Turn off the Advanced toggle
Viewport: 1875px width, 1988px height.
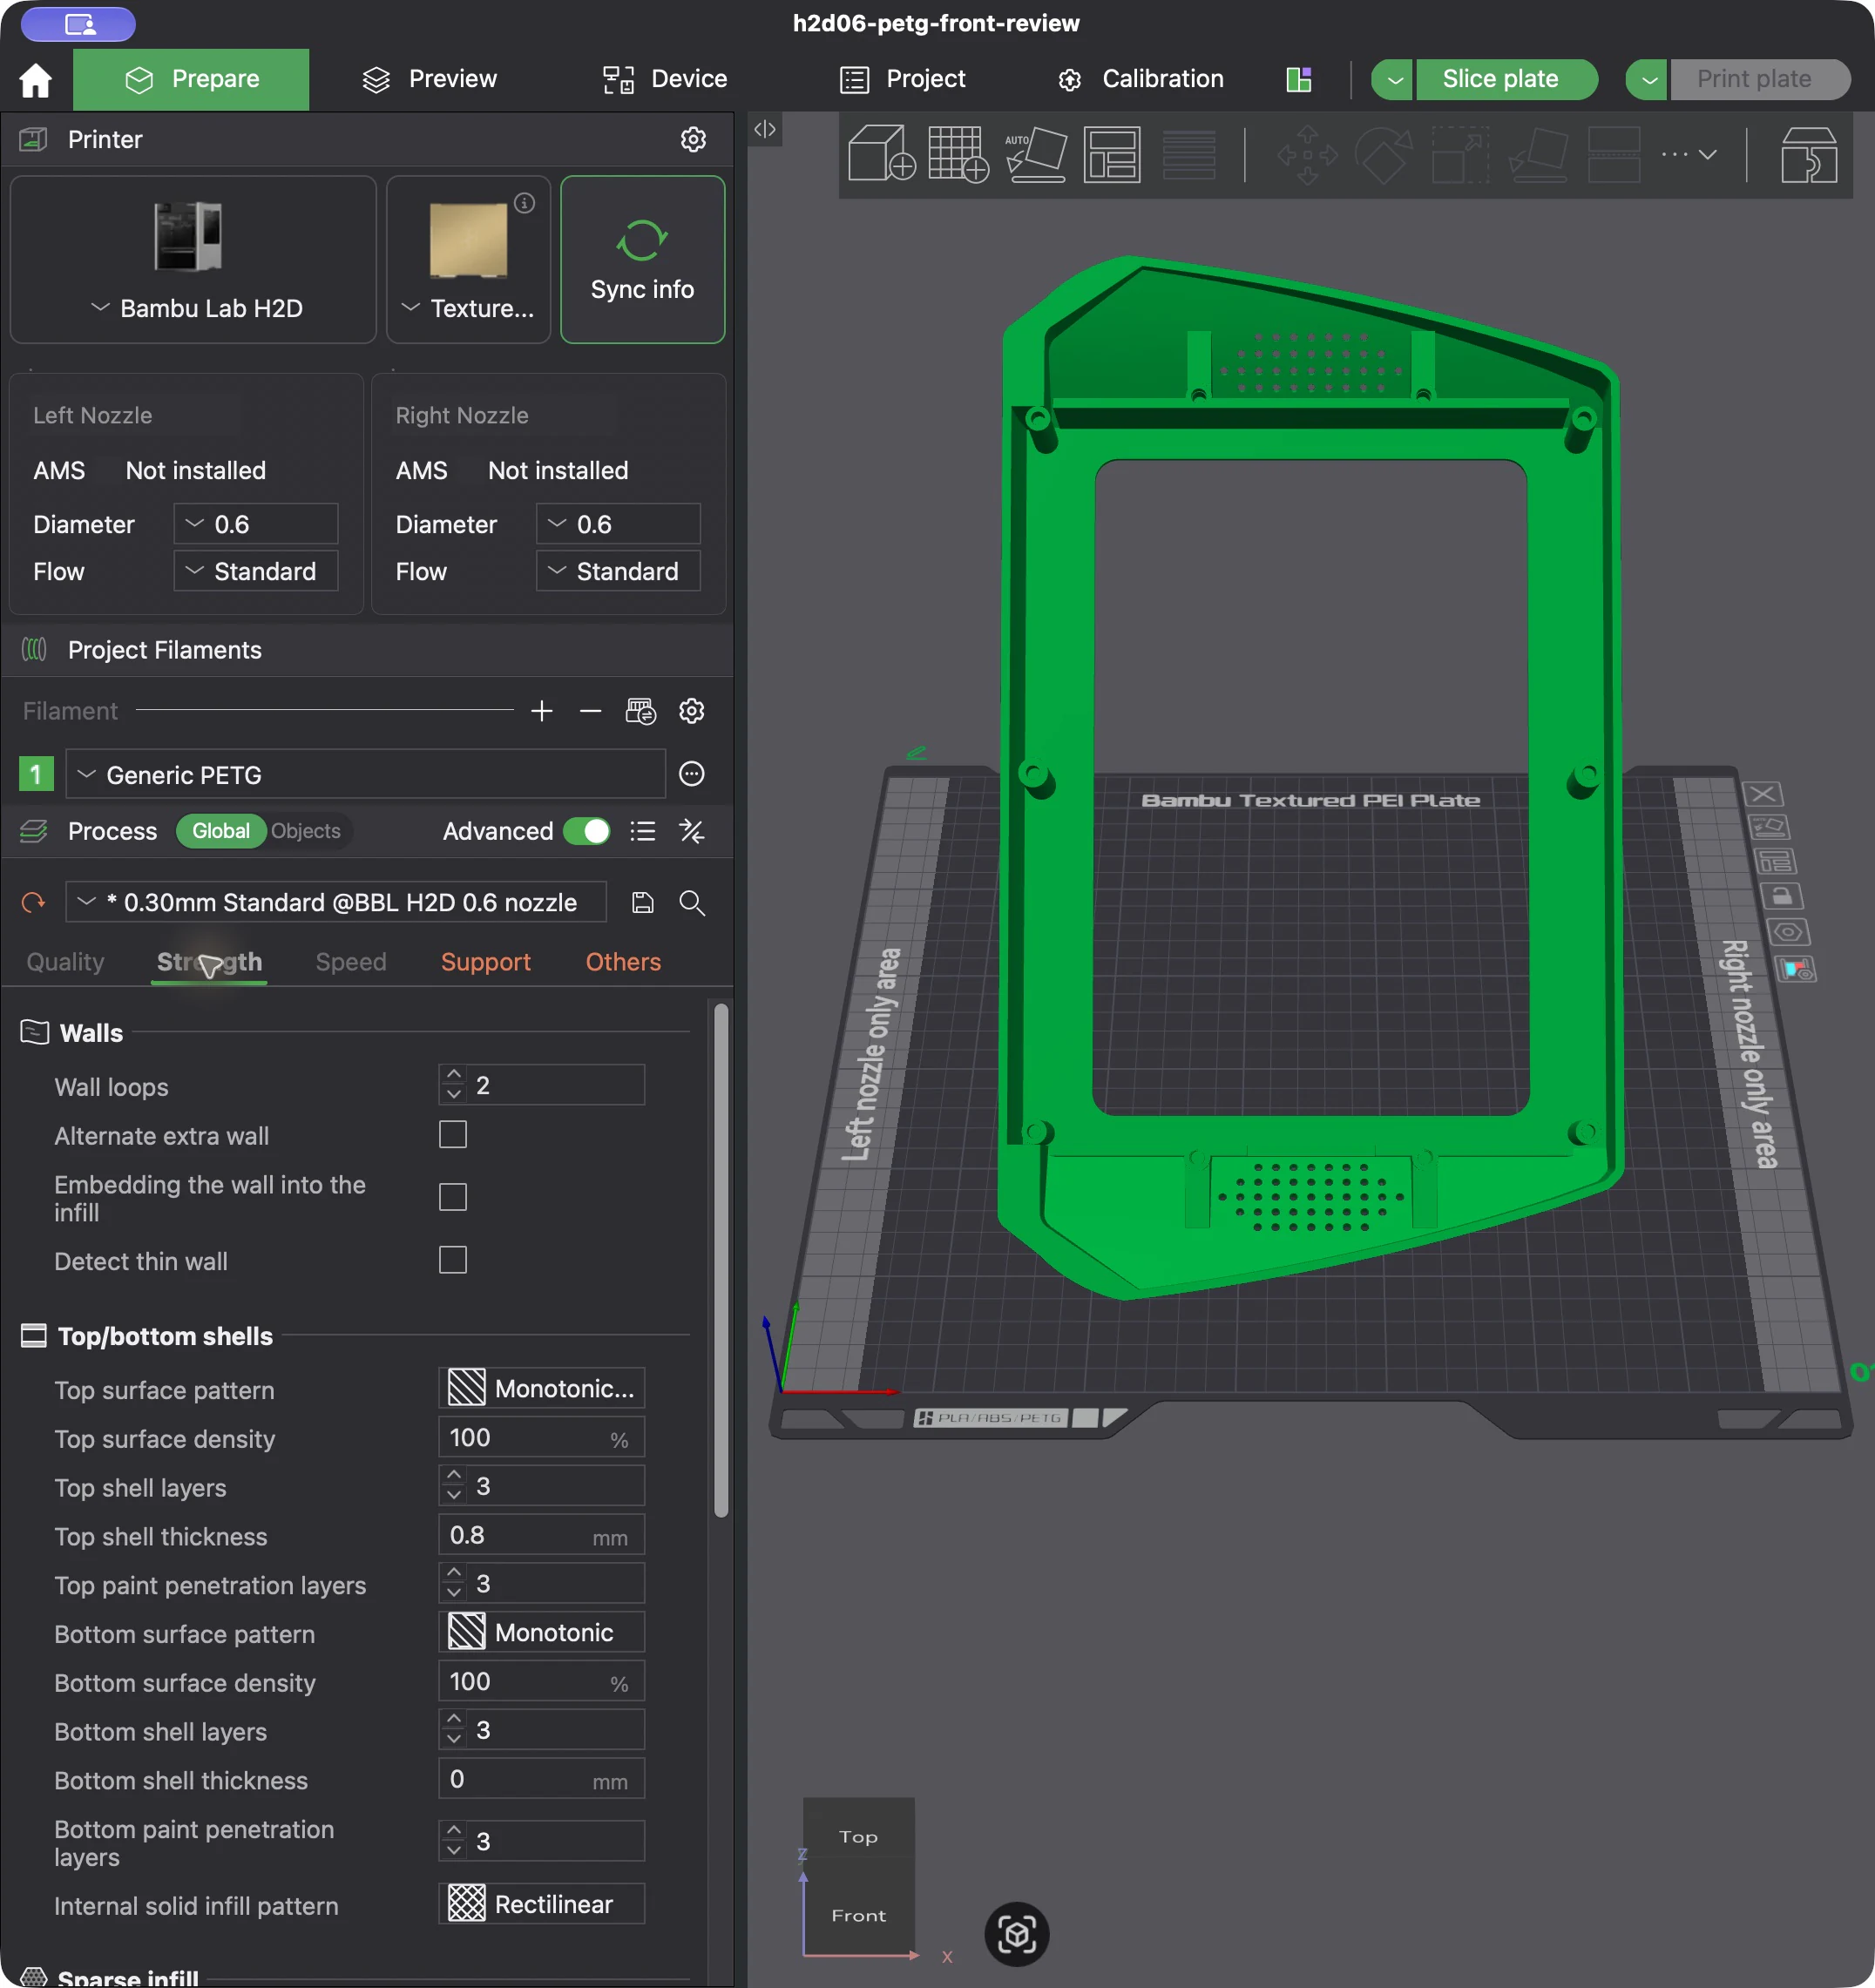[586, 831]
